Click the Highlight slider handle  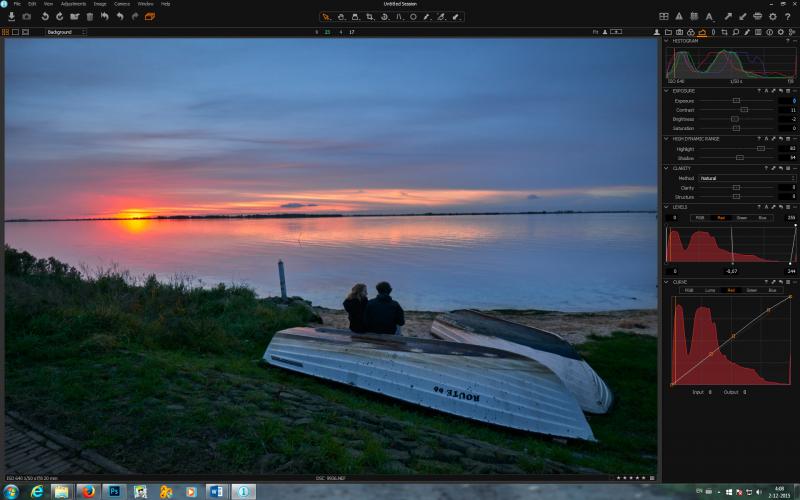[x=761, y=148]
